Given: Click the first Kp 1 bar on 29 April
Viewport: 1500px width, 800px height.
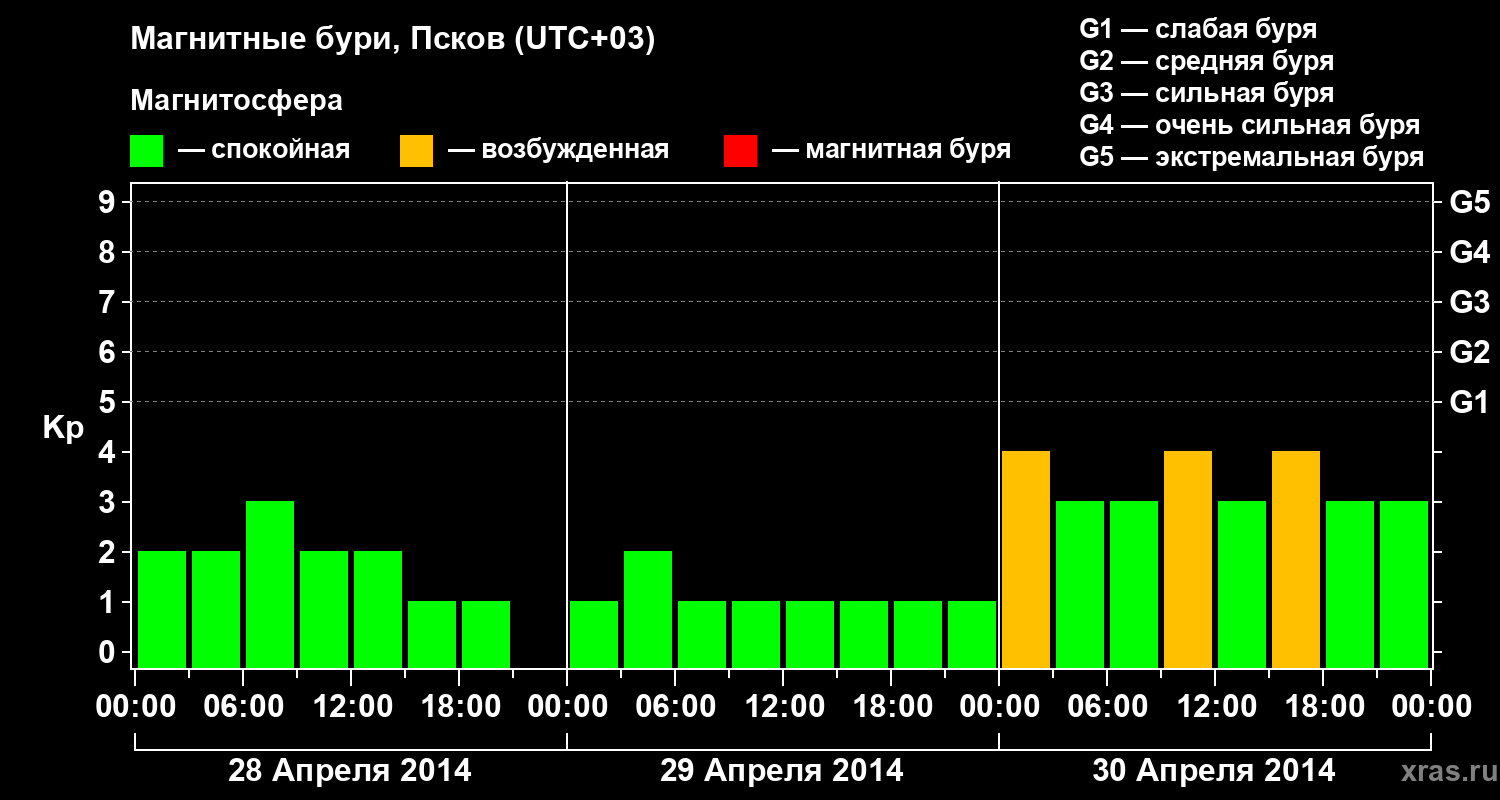Looking at the screenshot, I should (x=594, y=634).
